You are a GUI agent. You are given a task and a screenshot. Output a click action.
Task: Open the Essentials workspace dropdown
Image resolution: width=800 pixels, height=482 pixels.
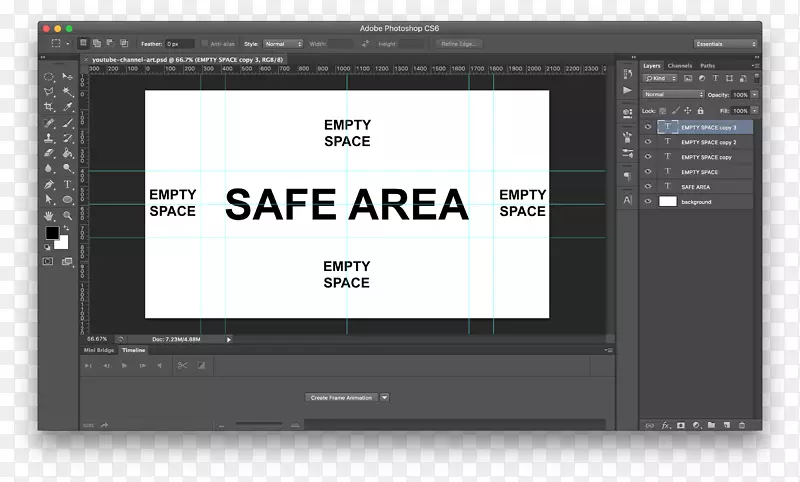[x=725, y=44]
